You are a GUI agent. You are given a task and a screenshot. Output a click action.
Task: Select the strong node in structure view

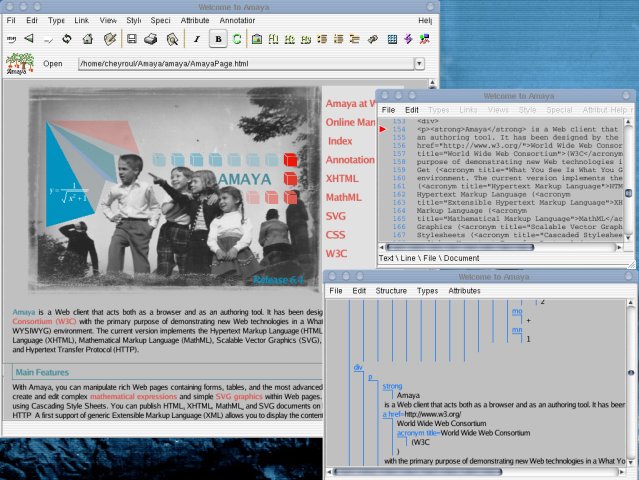(392, 386)
